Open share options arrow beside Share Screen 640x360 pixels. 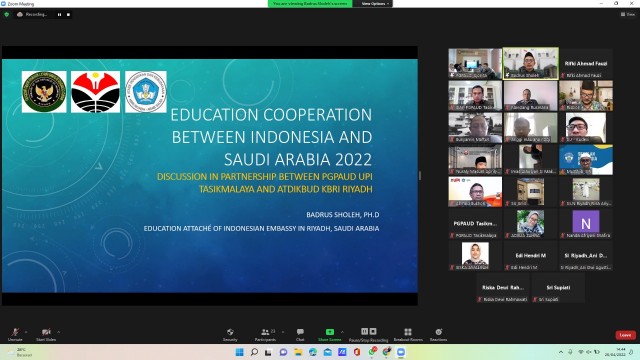(342, 332)
